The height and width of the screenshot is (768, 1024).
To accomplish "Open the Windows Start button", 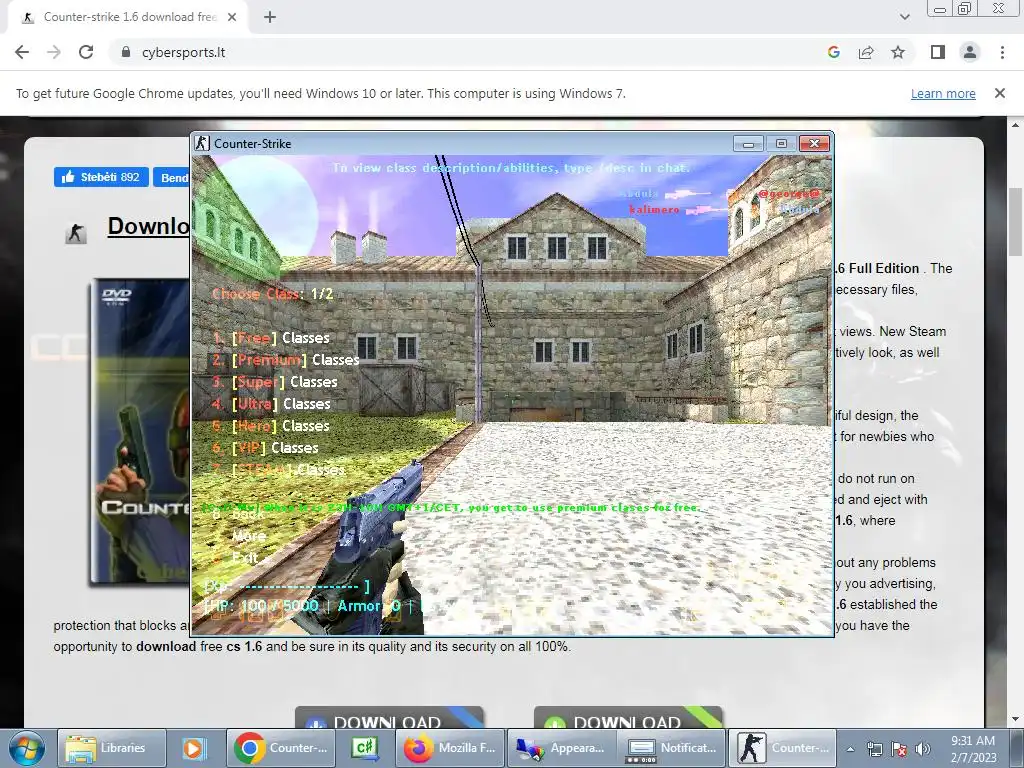I will 26,748.
